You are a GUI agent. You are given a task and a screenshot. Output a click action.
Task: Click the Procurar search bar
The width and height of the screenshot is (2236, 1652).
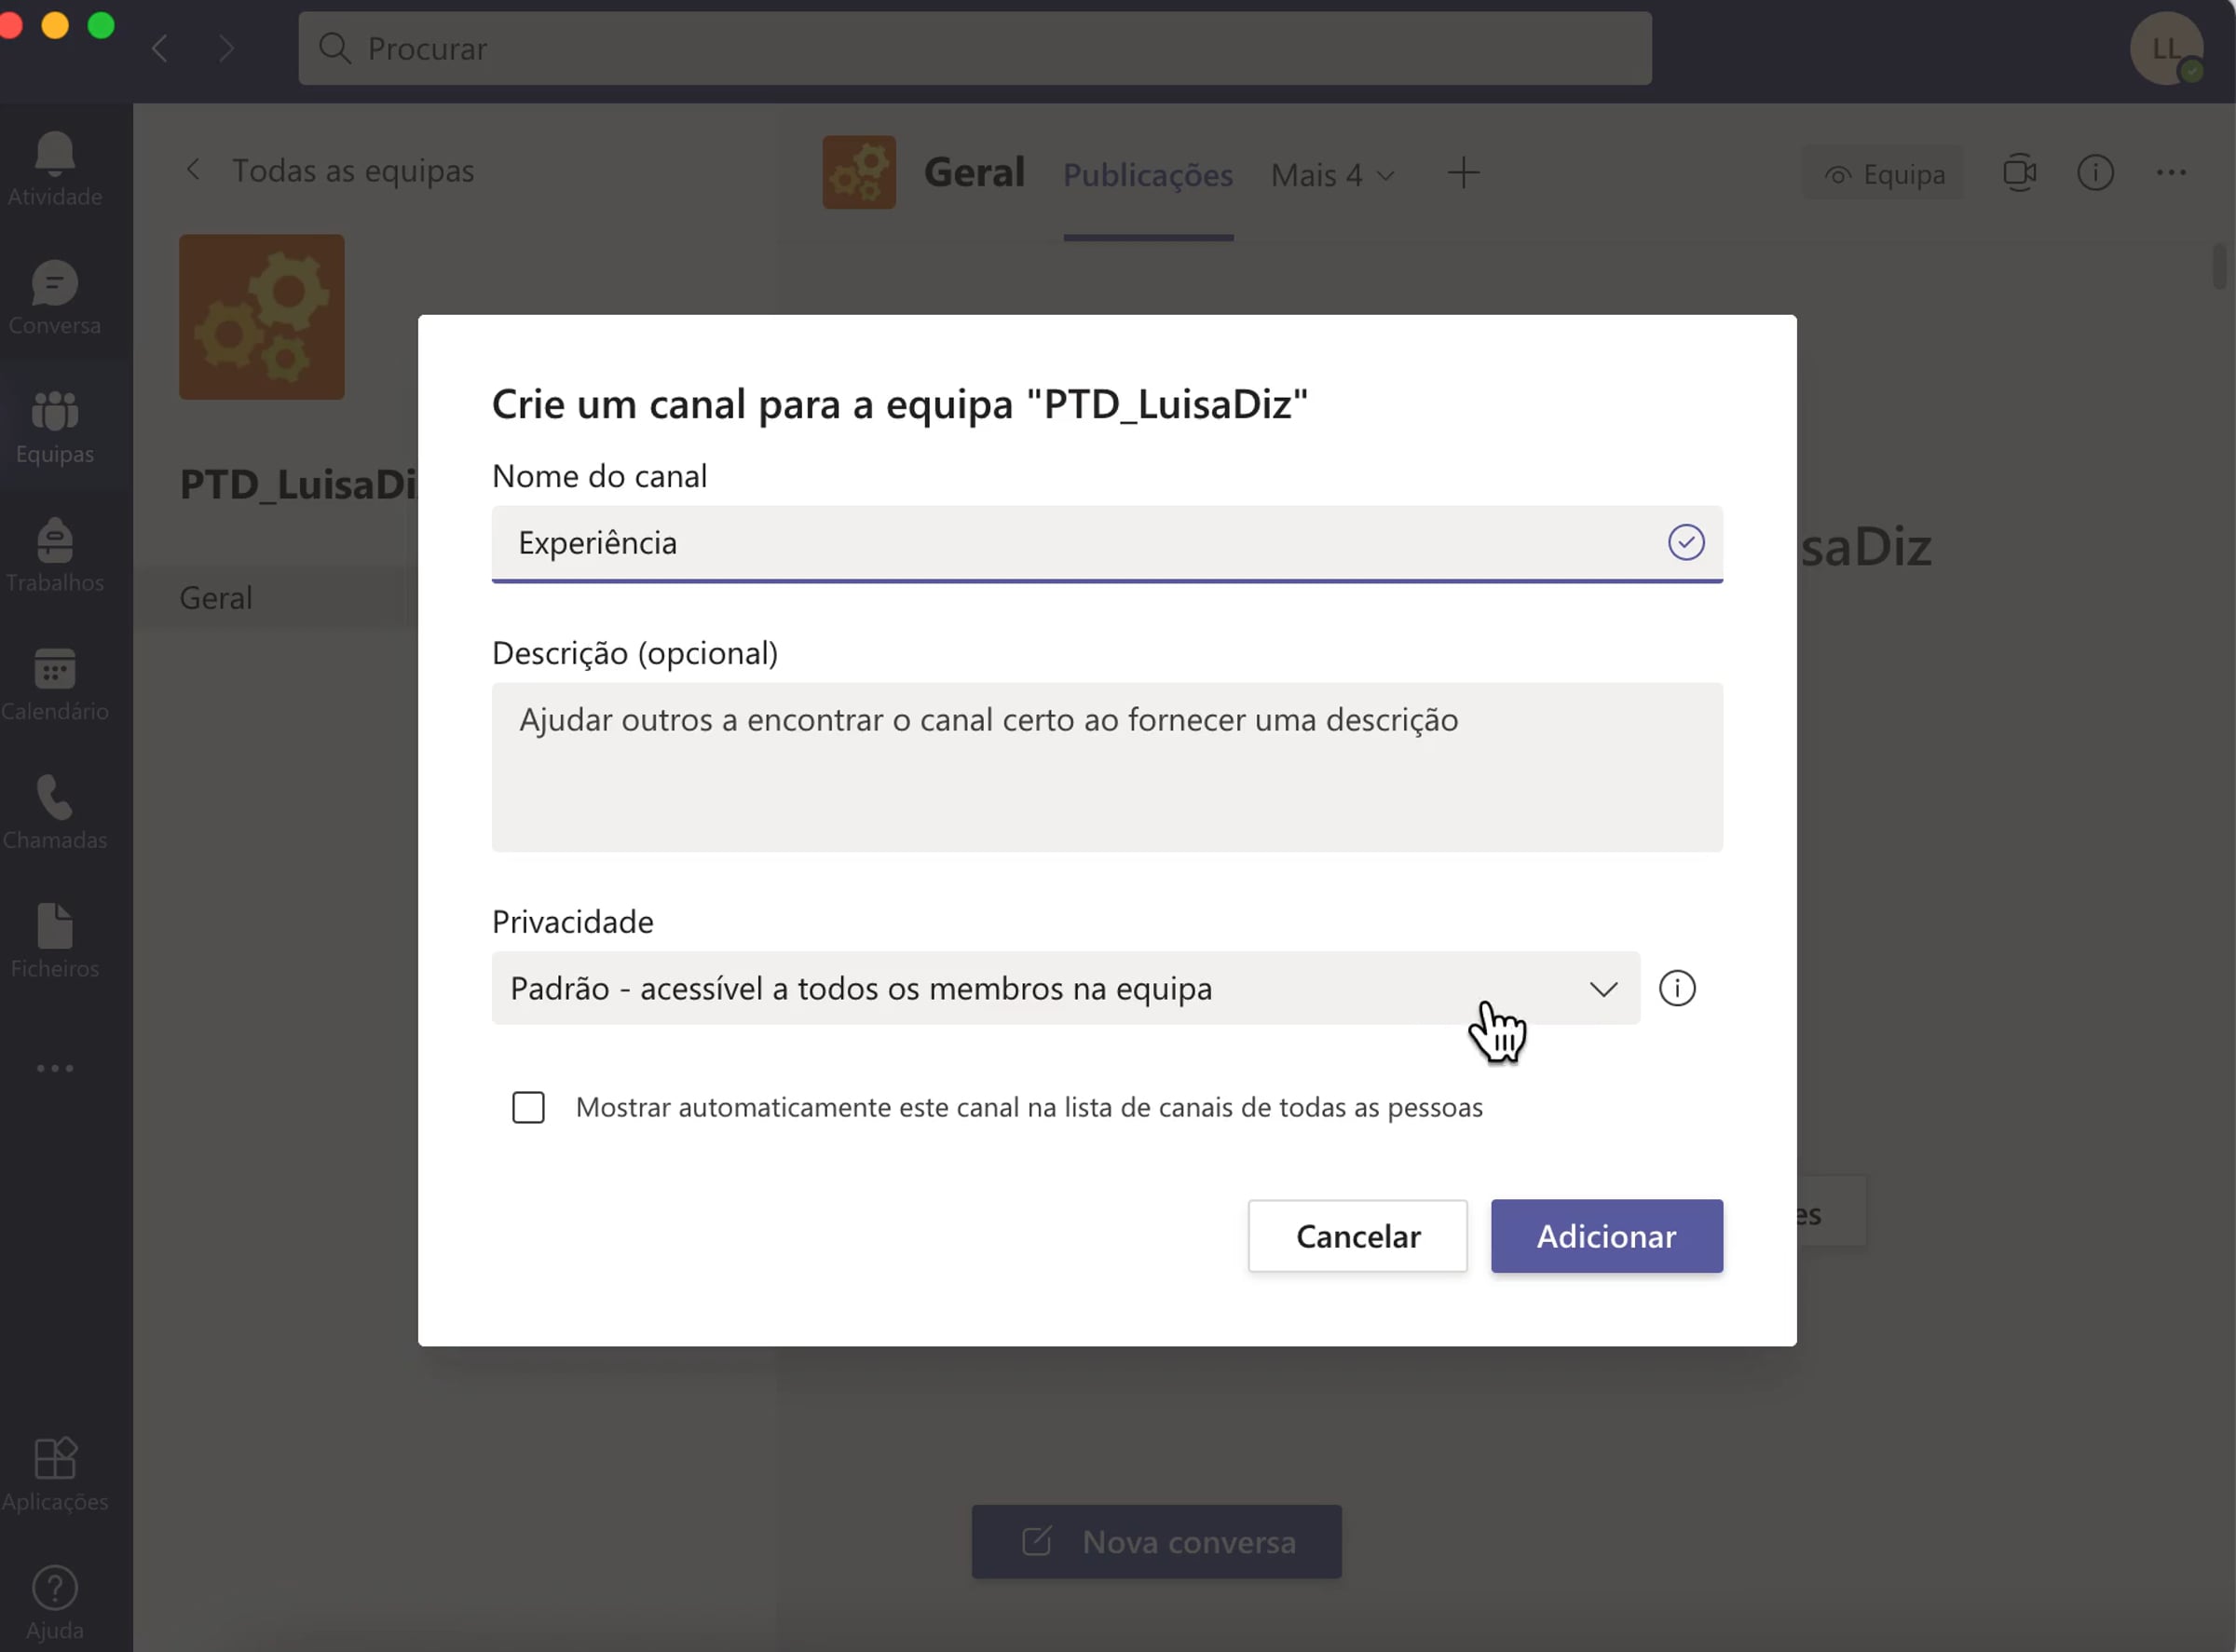[x=974, y=48]
